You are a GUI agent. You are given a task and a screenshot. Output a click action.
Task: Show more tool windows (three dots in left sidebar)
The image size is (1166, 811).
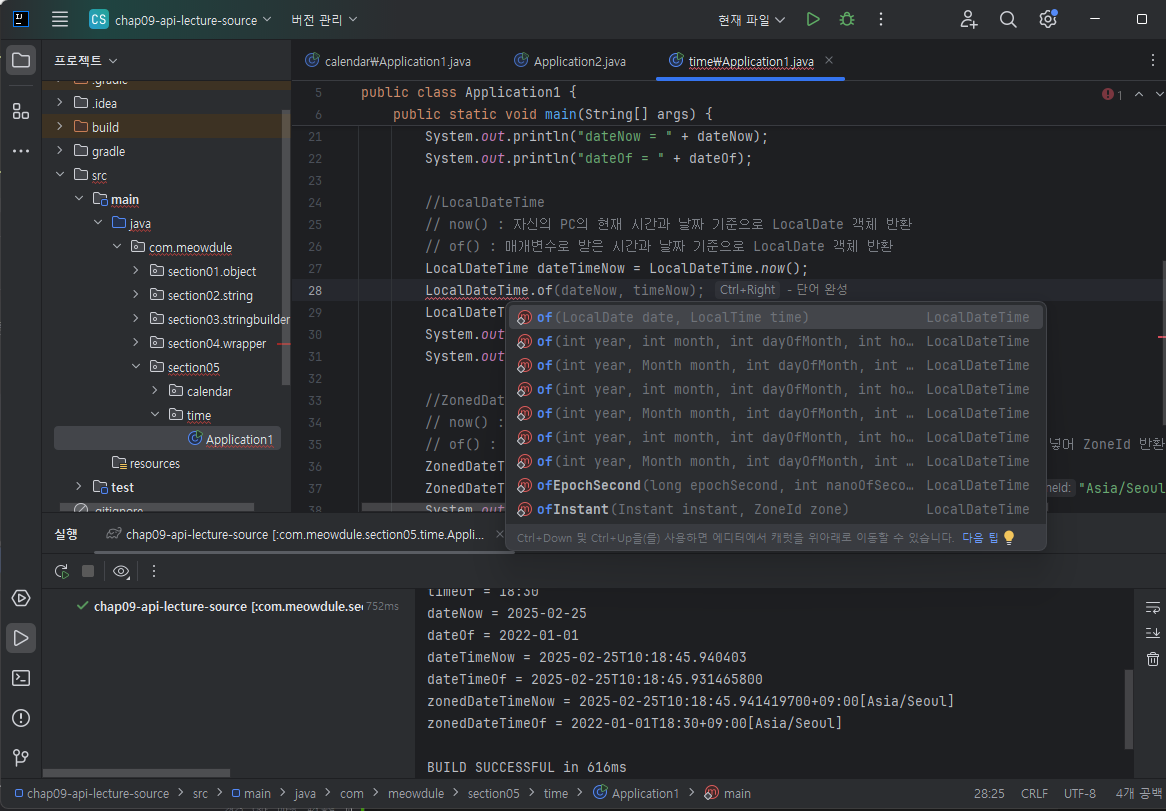21,151
